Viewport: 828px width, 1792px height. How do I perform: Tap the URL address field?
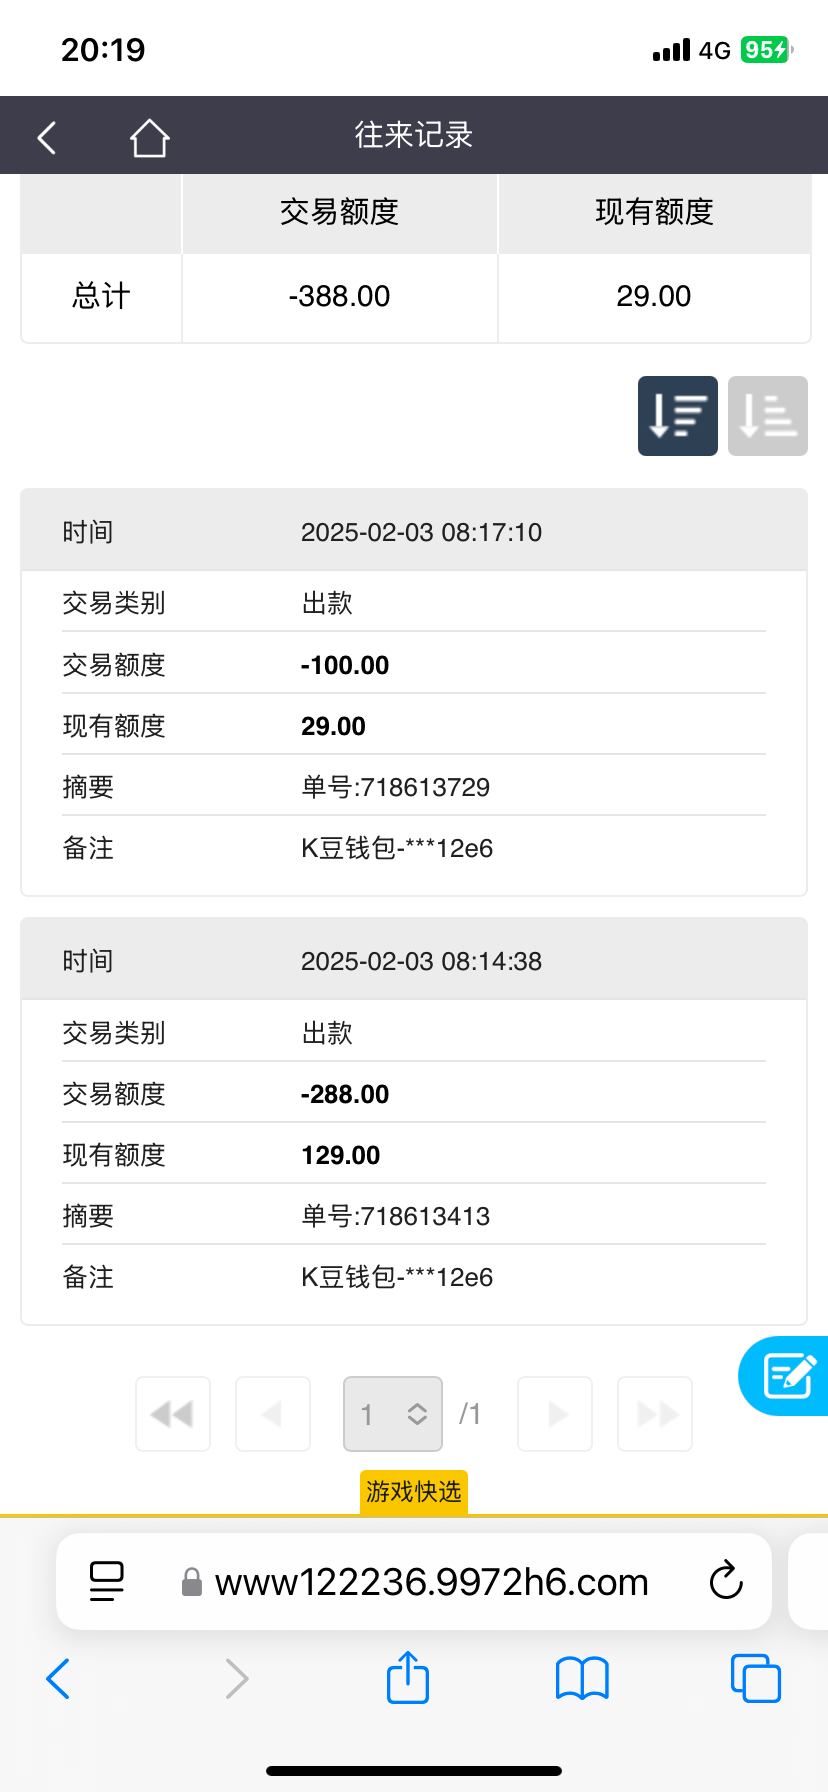[x=431, y=1582]
